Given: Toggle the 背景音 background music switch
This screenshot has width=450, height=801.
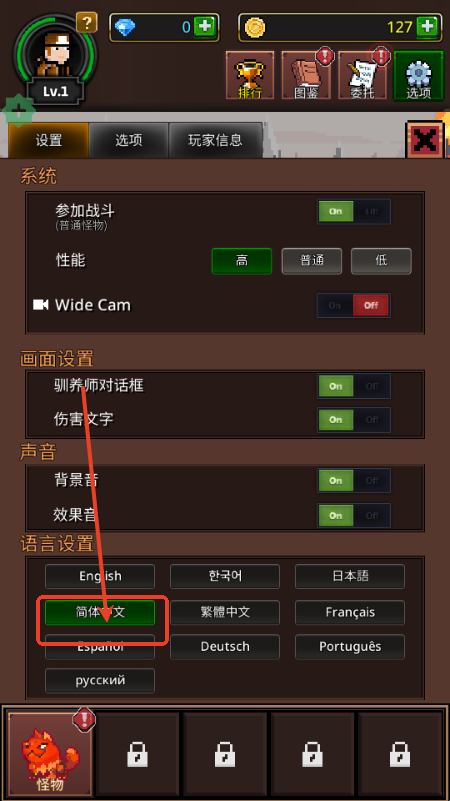Looking at the screenshot, I should [354, 480].
